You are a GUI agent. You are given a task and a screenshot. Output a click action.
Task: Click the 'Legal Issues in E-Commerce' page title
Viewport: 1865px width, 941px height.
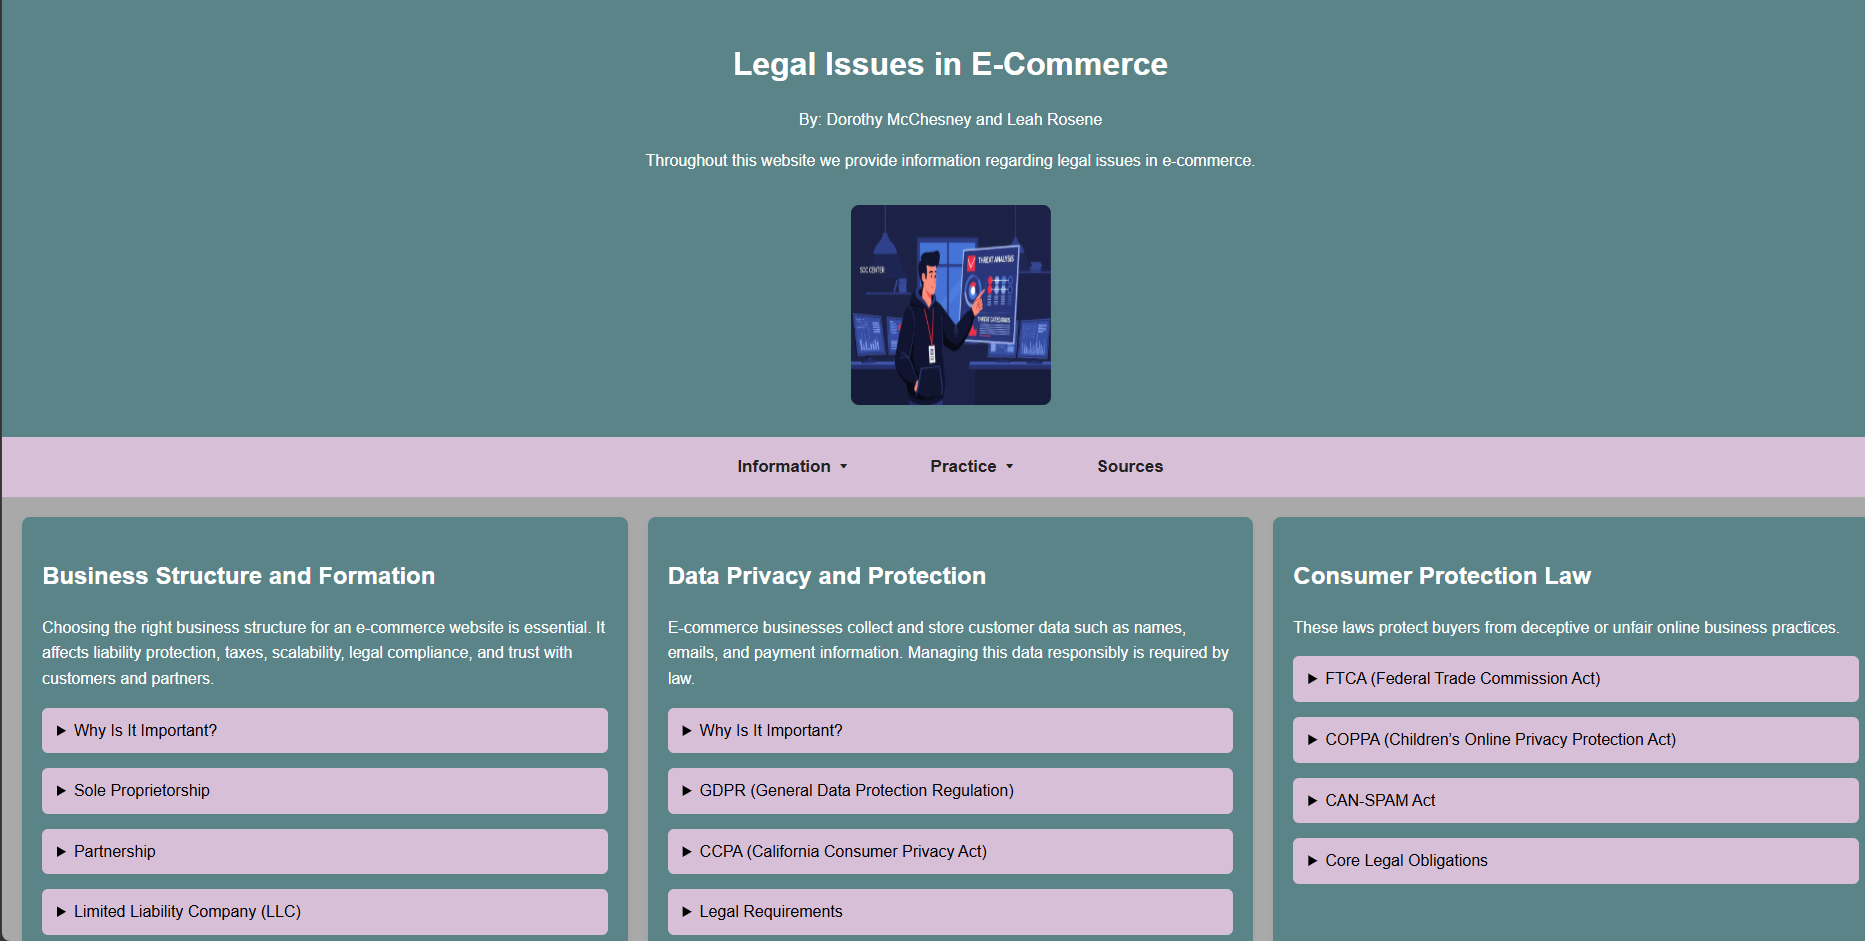[x=950, y=64]
